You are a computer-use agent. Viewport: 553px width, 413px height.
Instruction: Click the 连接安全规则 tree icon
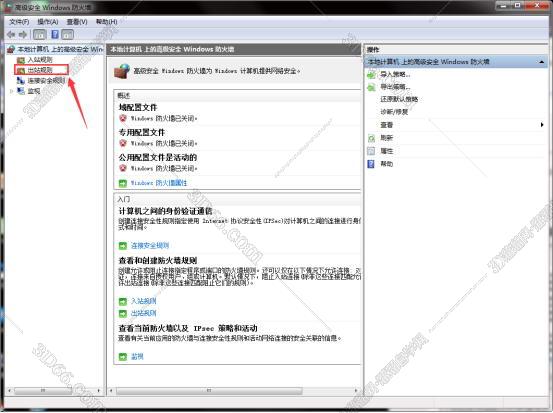(21, 81)
